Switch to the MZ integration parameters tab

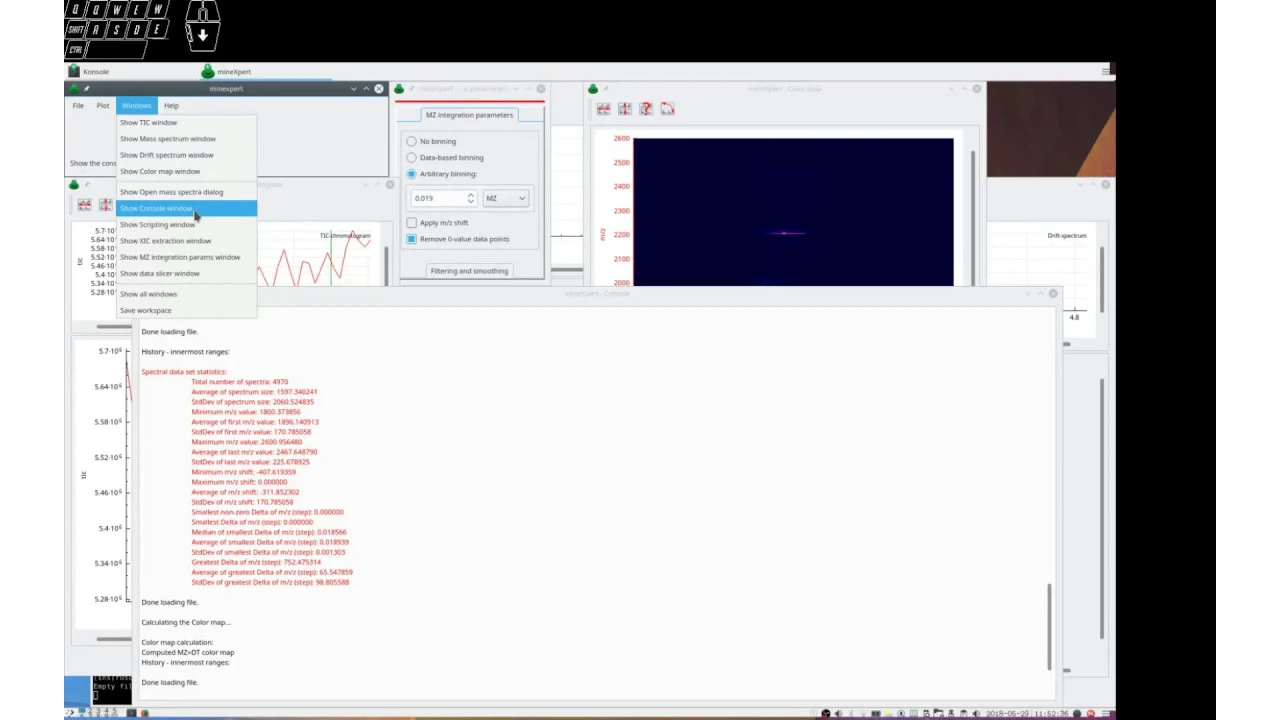click(x=469, y=115)
